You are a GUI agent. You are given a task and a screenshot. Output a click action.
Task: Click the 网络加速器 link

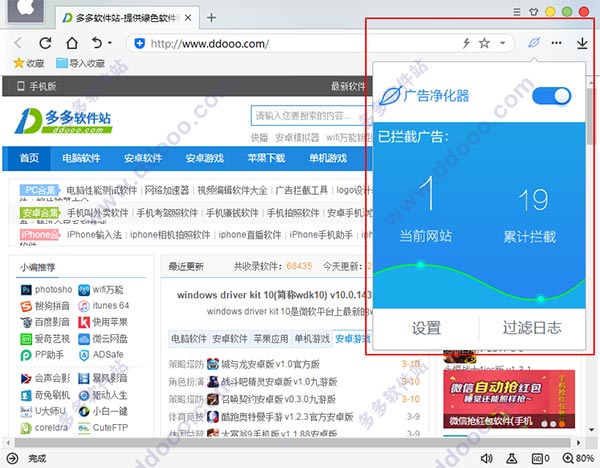(166, 190)
